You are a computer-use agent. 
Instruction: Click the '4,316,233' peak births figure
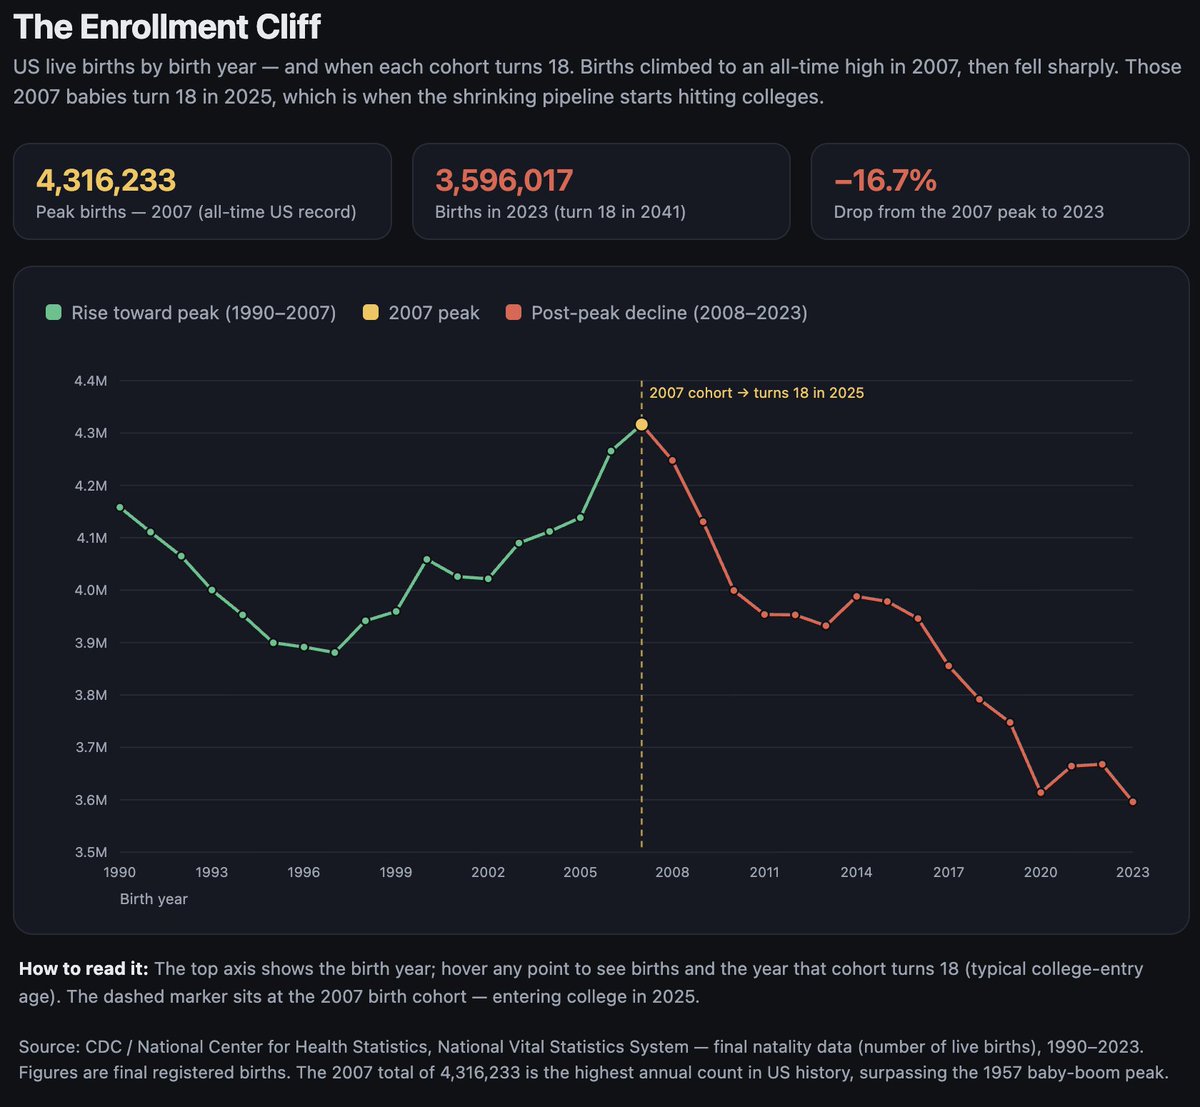pos(106,180)
